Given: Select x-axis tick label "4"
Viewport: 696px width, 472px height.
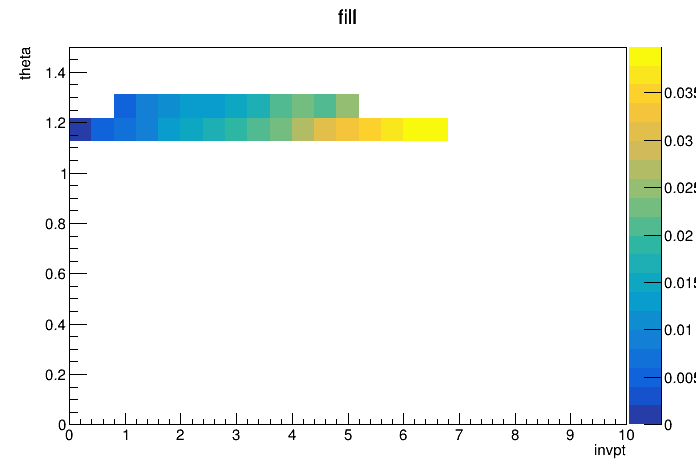Looking at the screenshot, I should pos(292,435).
